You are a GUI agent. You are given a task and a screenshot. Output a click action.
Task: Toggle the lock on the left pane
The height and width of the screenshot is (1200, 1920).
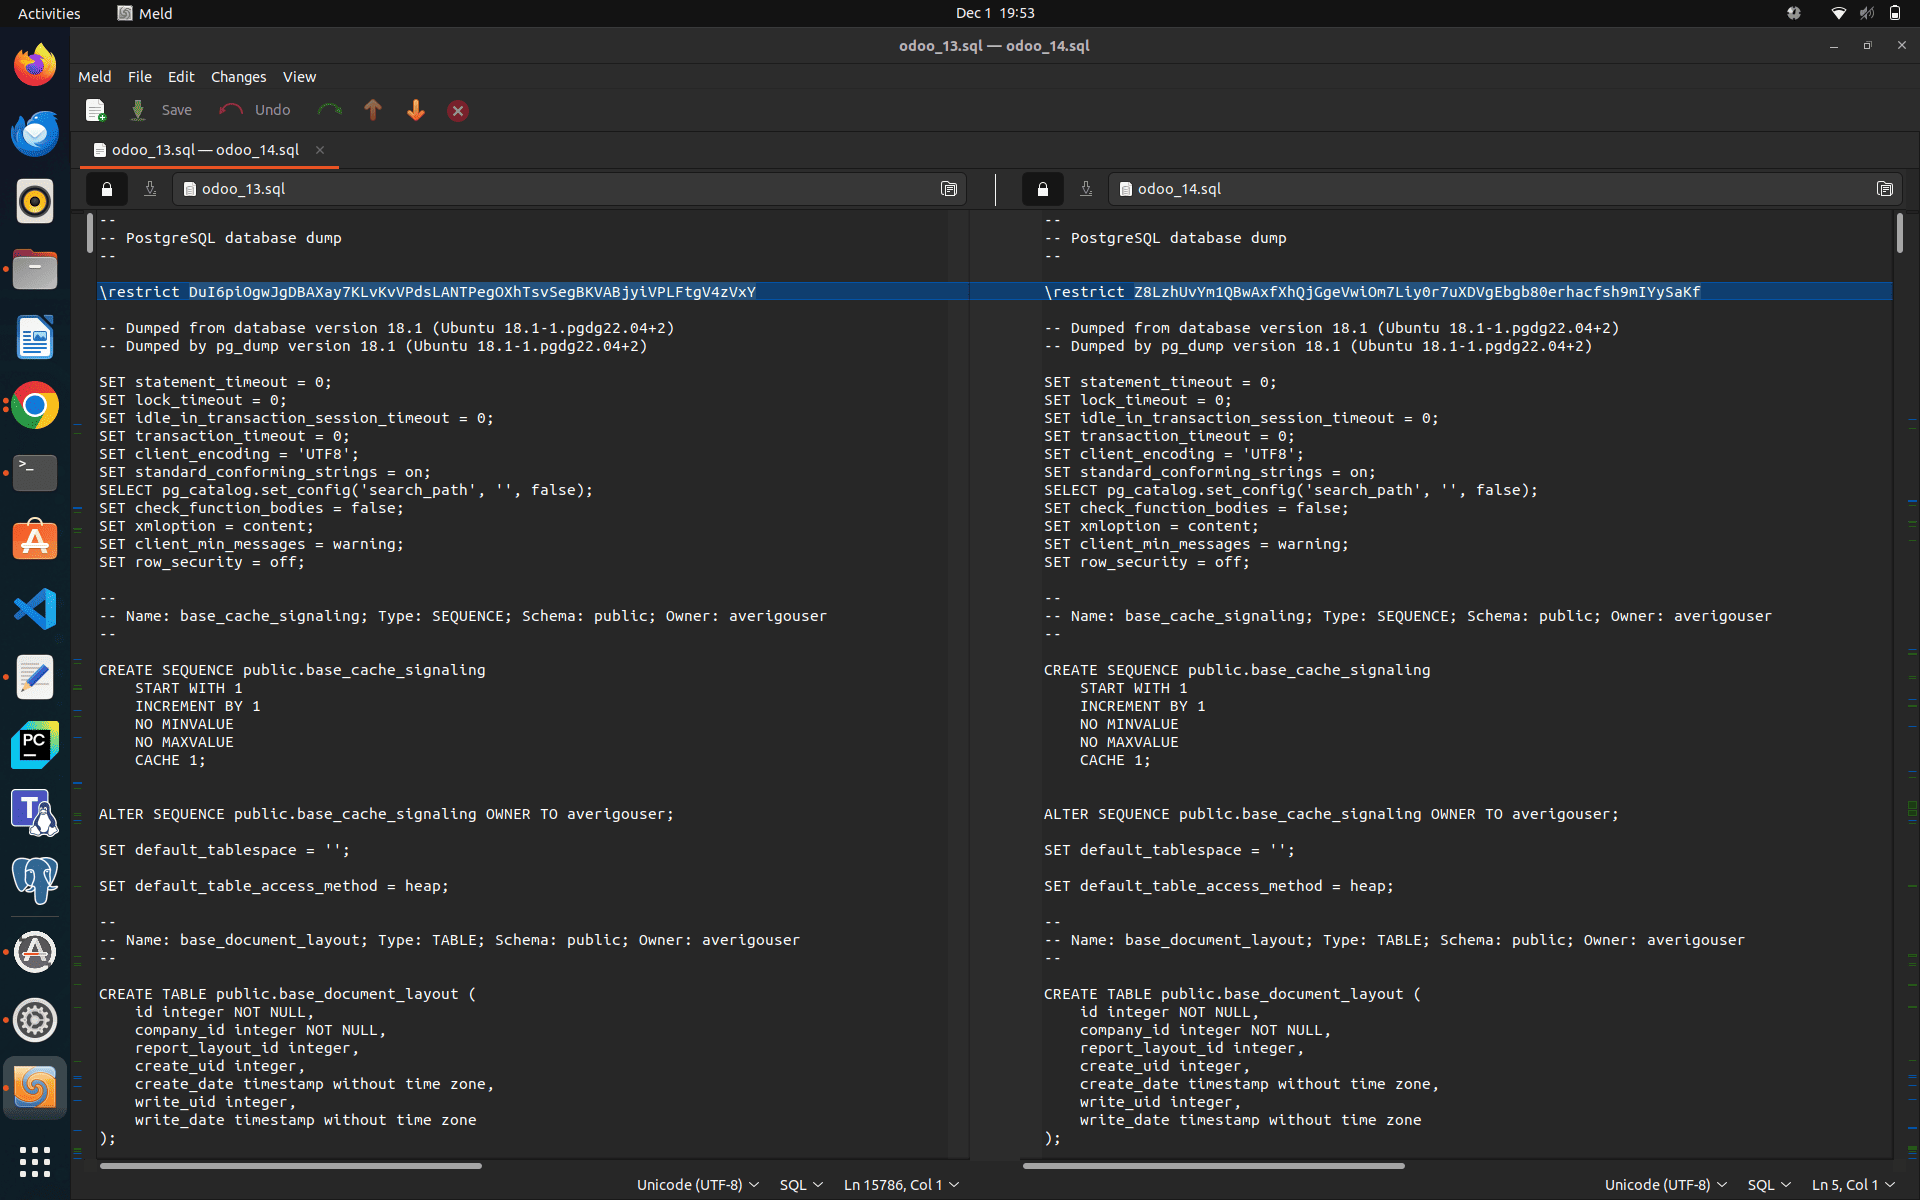tap(107, 189)
